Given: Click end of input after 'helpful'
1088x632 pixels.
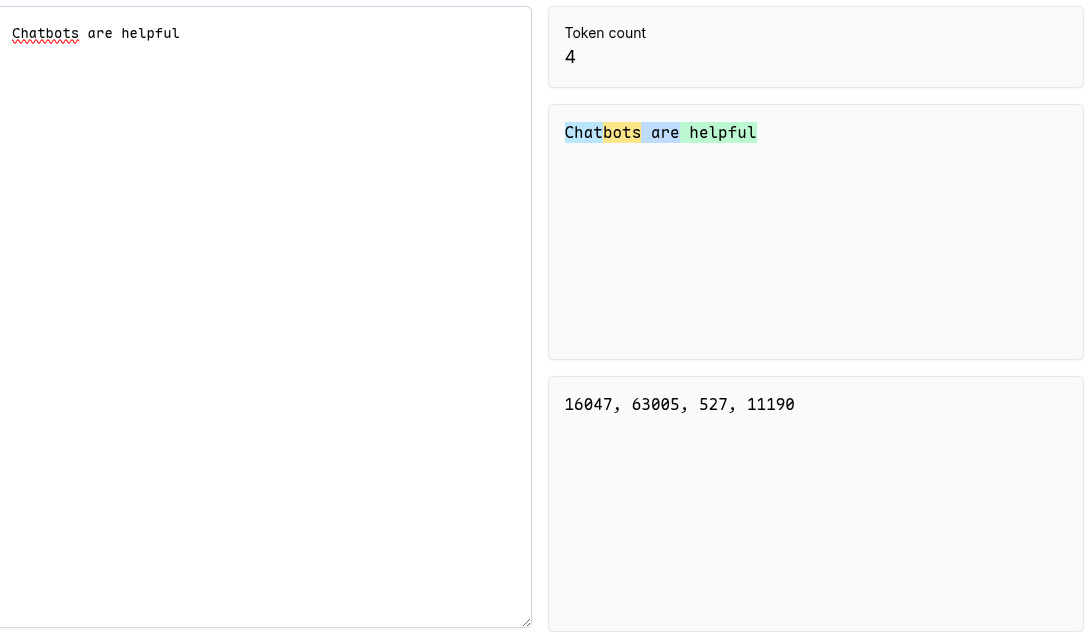Looking at the screenshot, I should pyautogui.click(x=181, y=33).
